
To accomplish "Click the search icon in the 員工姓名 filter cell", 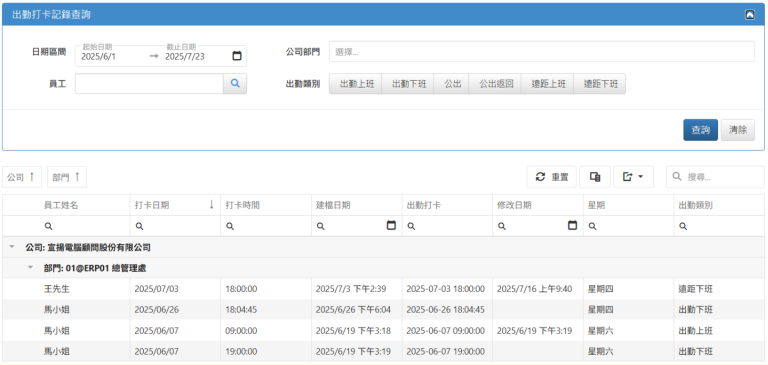I will click(48, 226).
